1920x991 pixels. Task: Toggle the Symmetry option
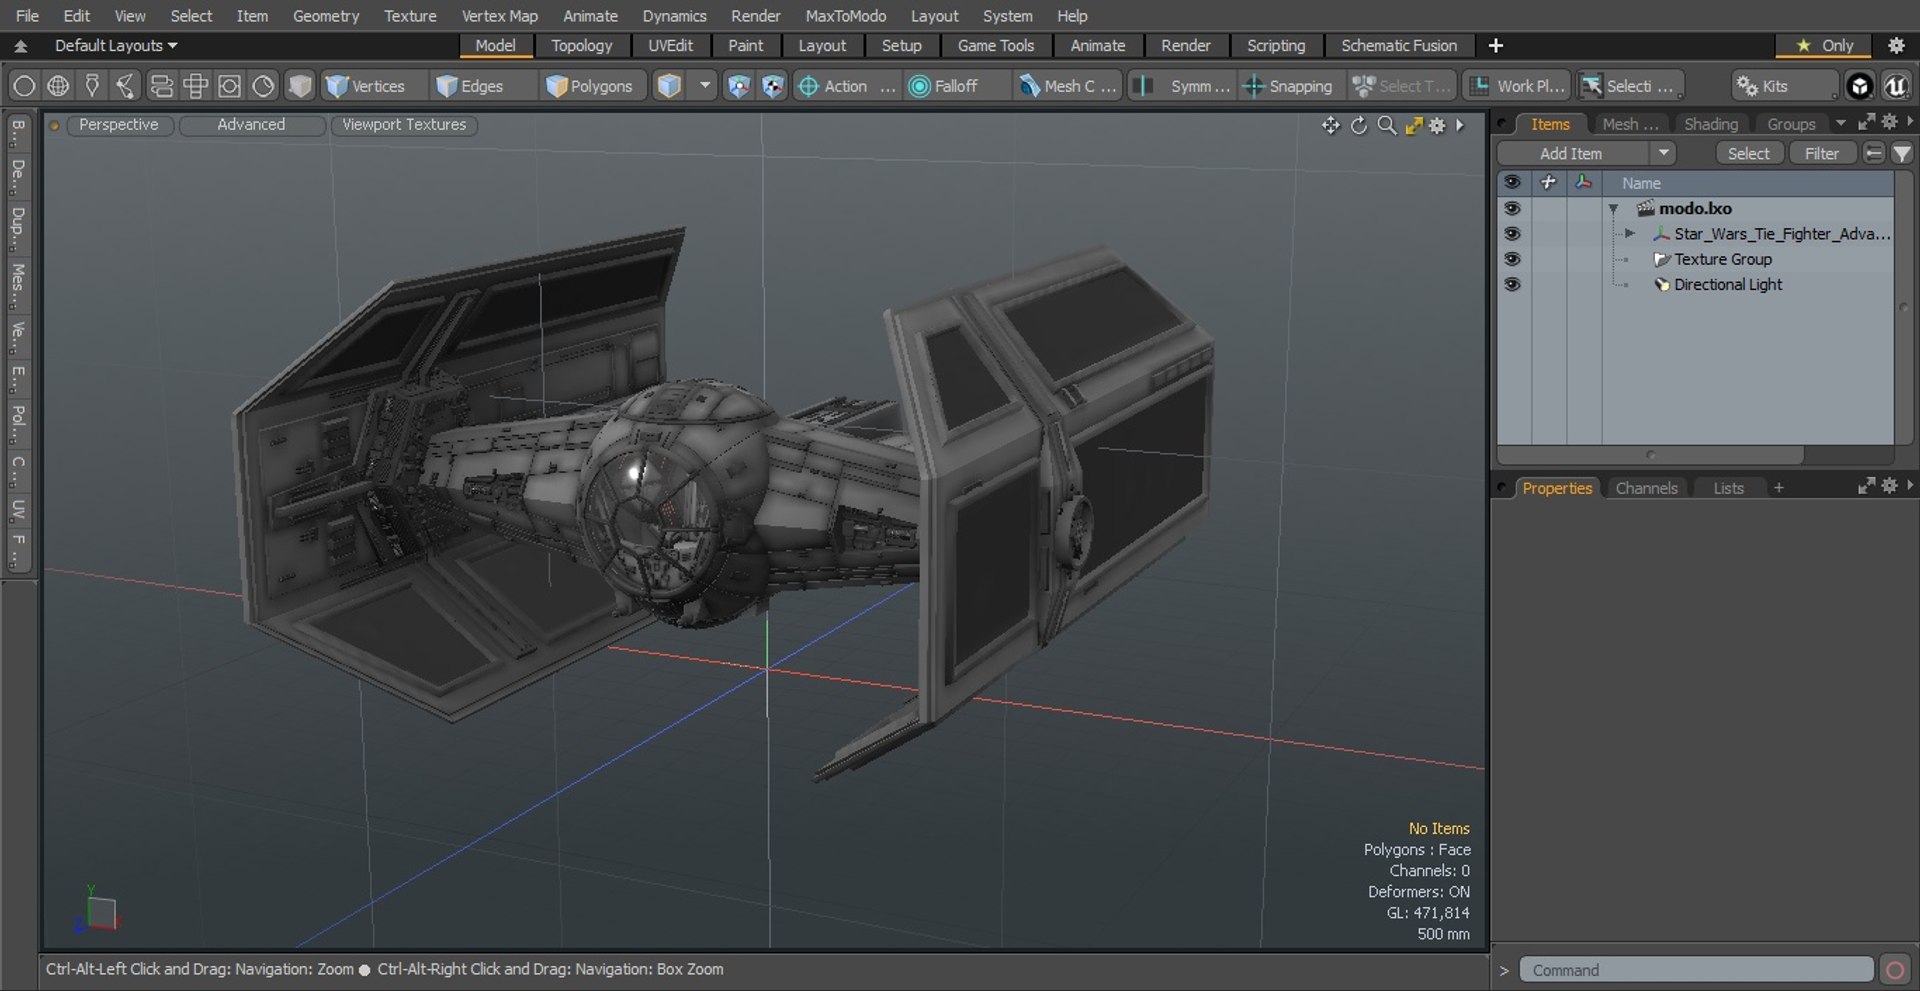(1182, 86)
